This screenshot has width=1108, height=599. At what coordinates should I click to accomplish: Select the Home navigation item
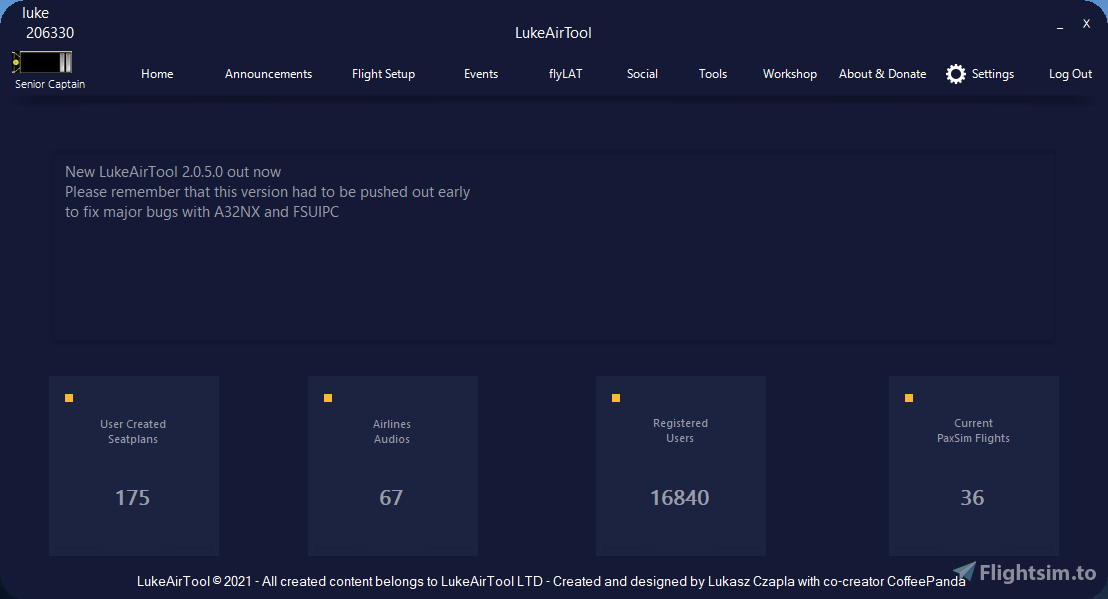(157, 73)
